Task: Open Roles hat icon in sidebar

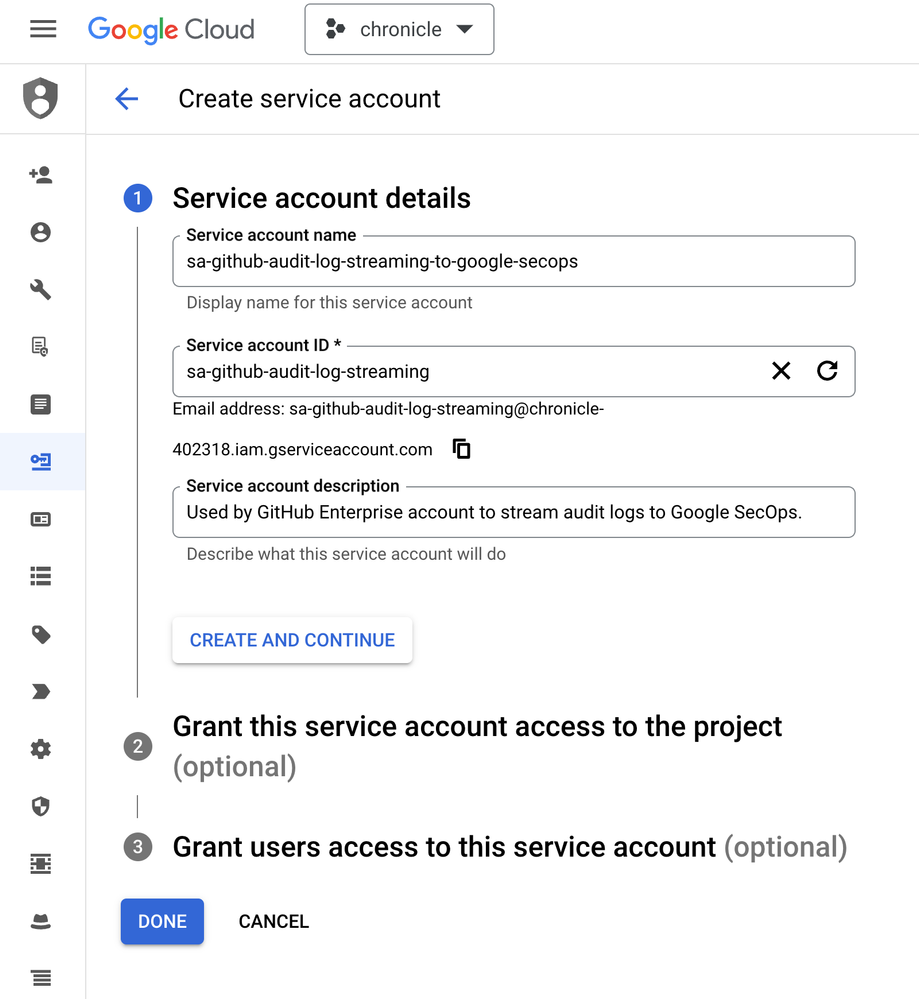Action: click(x=41, y=921)
